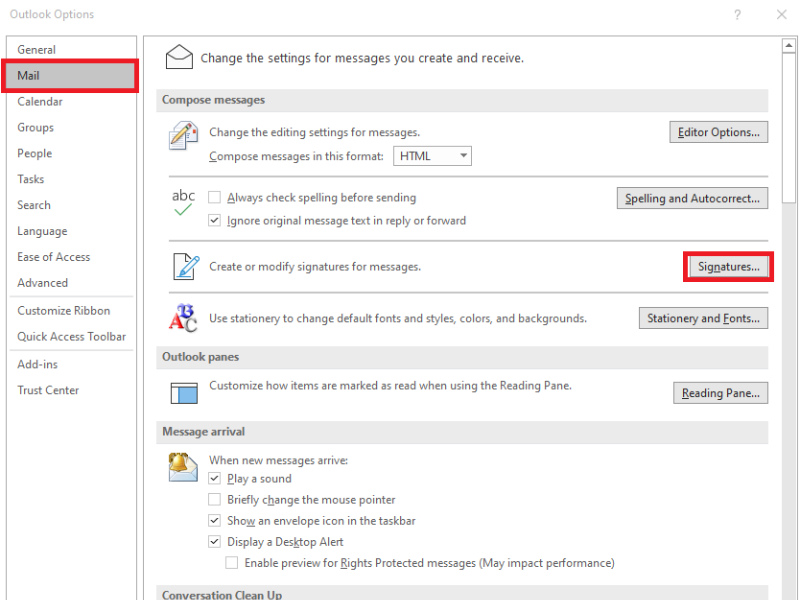Click the signature pen-and-page icon
Screen dimensions: 800x600
coord(186,266)
